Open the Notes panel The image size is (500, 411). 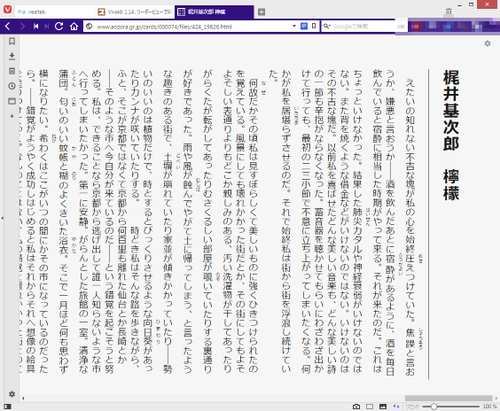[12, 71]
